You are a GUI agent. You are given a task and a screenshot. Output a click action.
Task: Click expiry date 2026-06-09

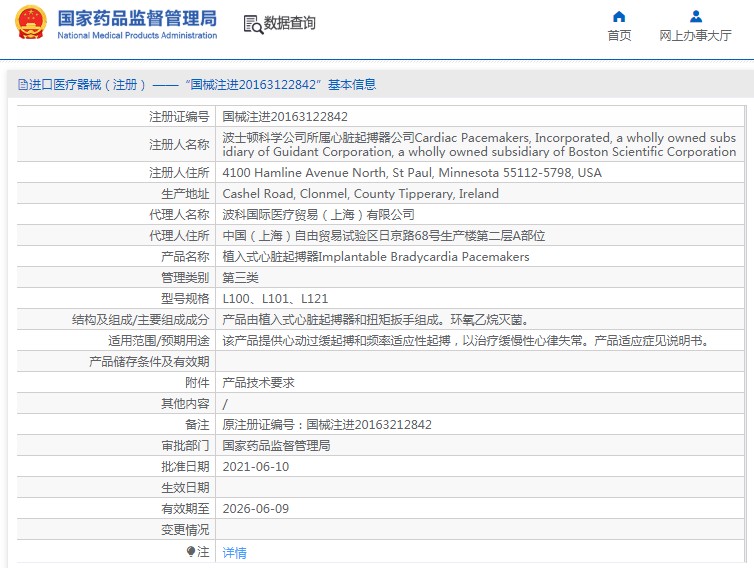(x=256, y=509)
